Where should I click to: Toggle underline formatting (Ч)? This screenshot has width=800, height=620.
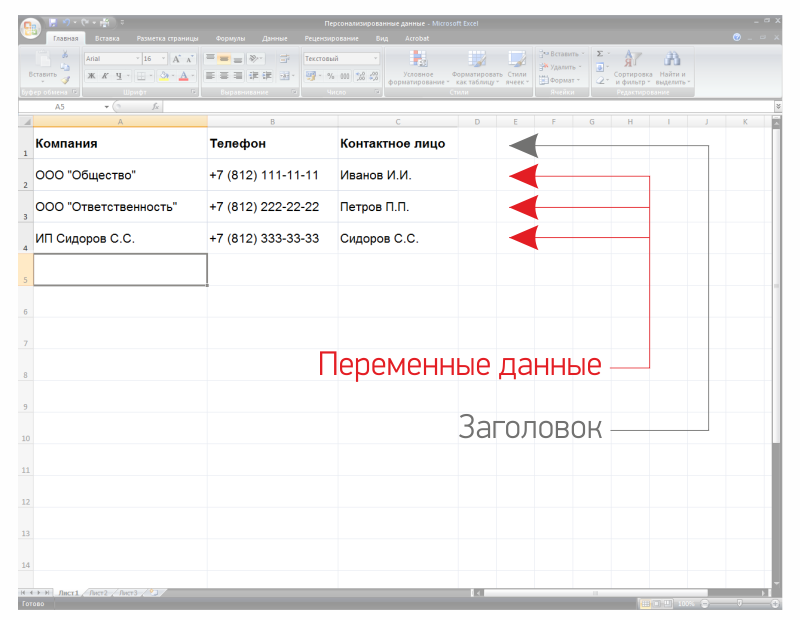[119, 76]
